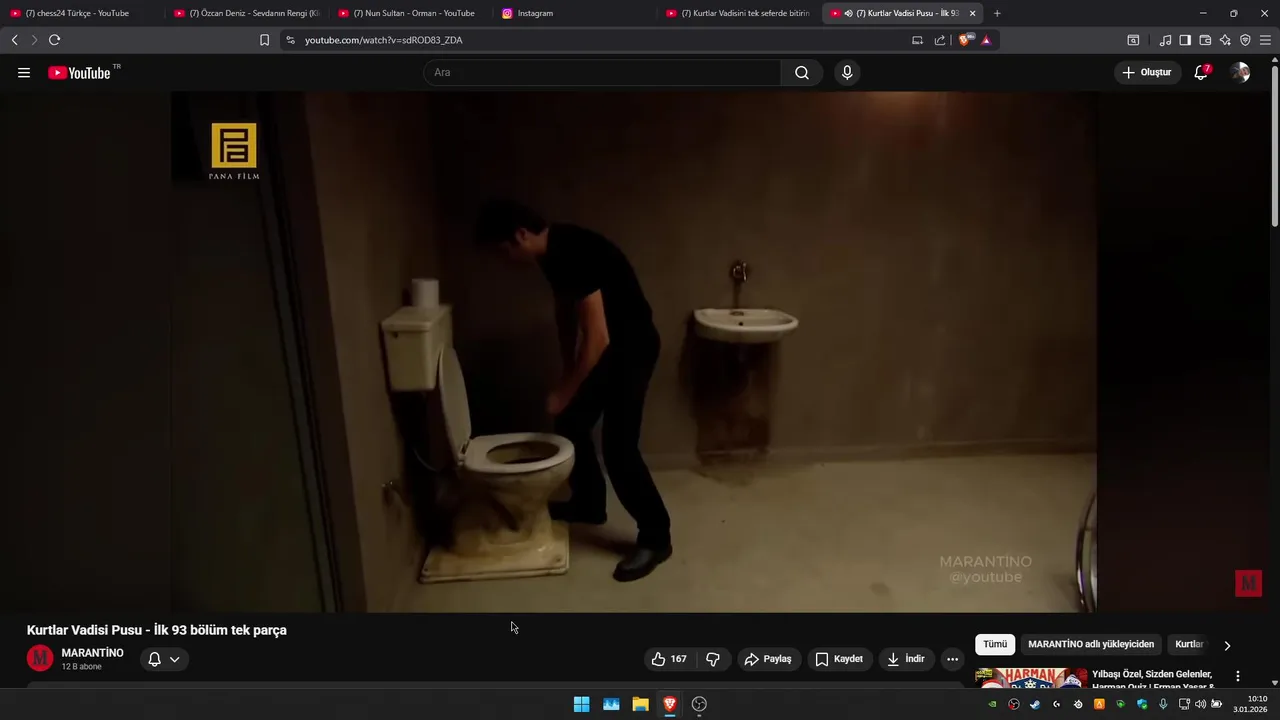Open the YouTube hamburger guide menu
Screen dimensions: 1280x720
tap(24, 73)
